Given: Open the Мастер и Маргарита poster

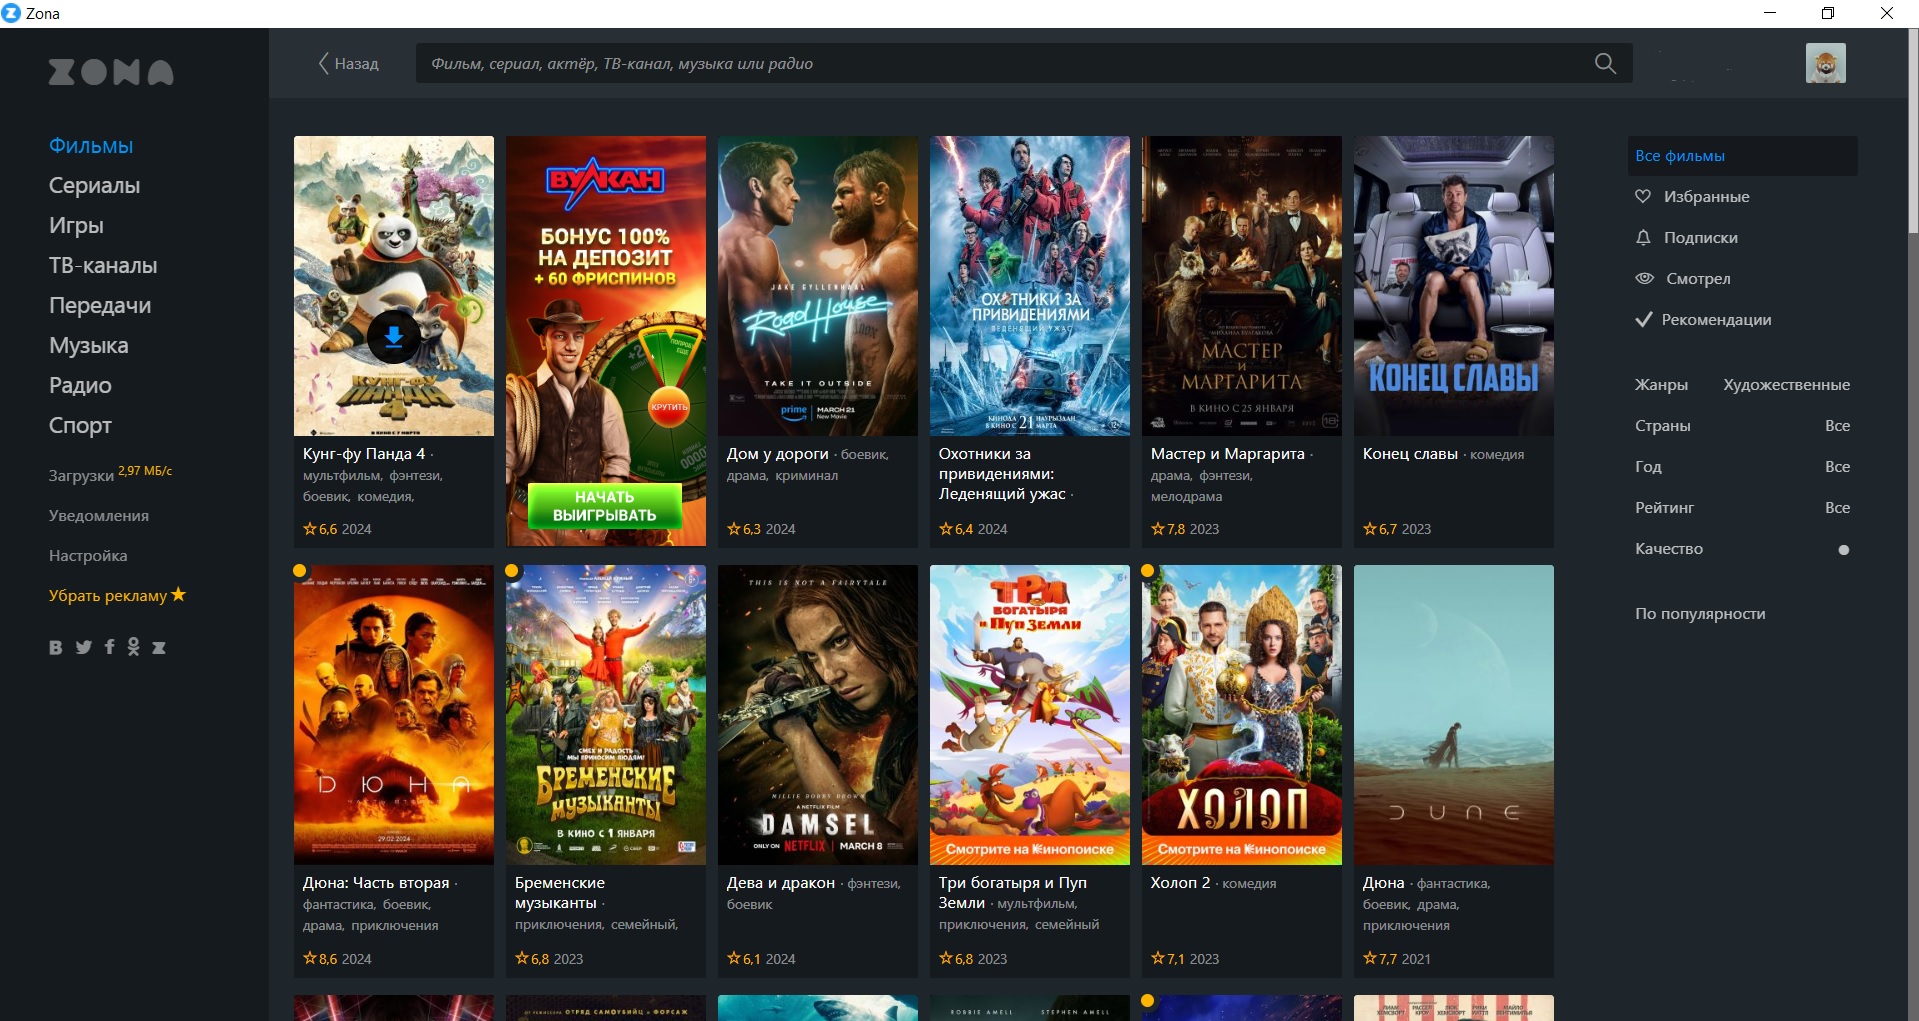Looking at the screenshot, I should tap(1241, 285).
